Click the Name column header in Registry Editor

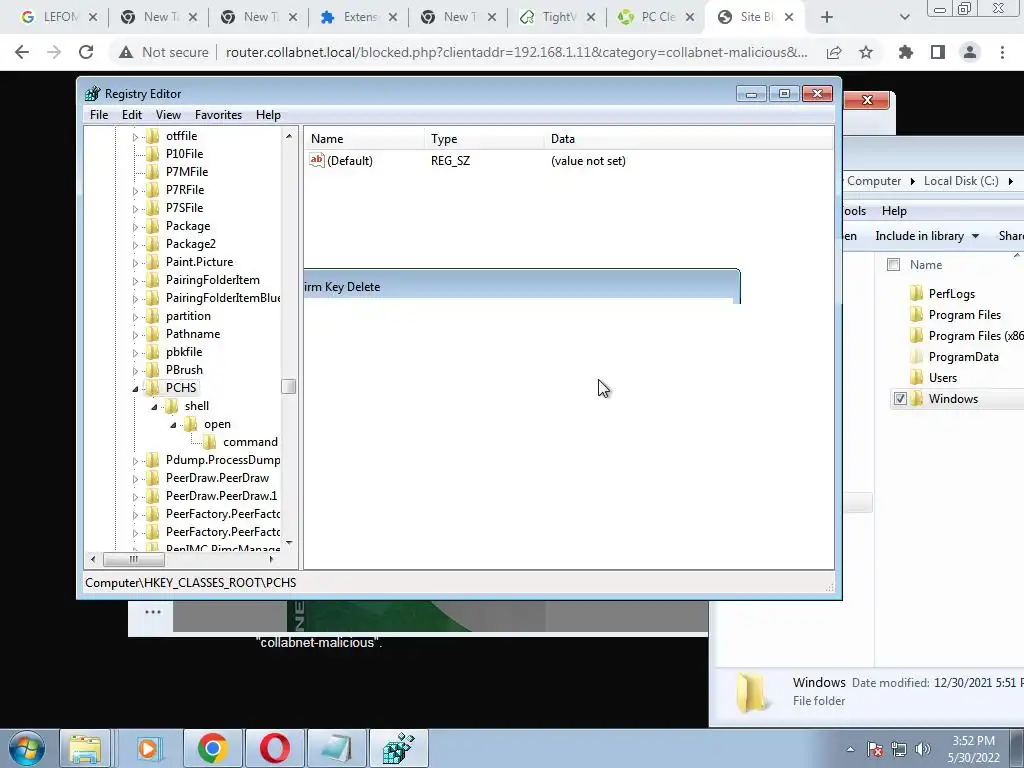[364, 138]
